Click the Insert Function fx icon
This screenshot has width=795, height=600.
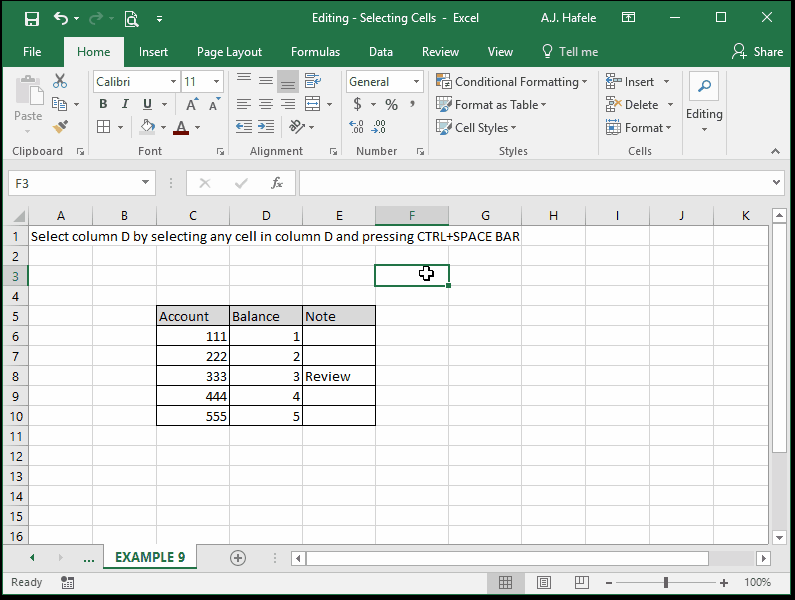(277, 183)
